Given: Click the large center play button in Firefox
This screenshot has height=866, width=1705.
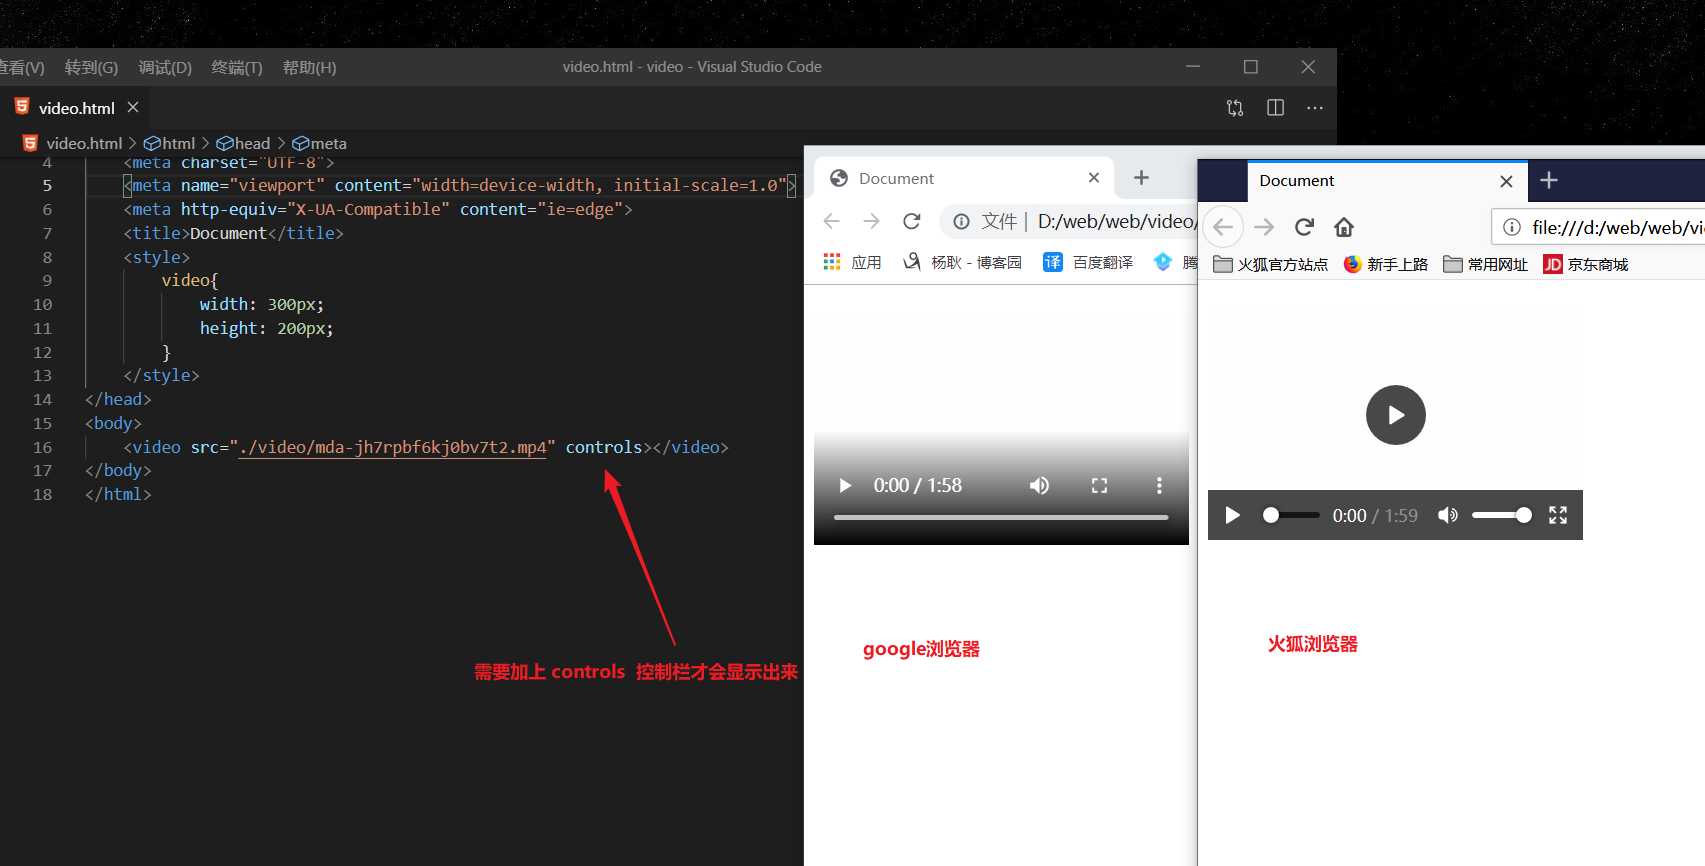Looking at the screenshot, I should coord(1395,415).
